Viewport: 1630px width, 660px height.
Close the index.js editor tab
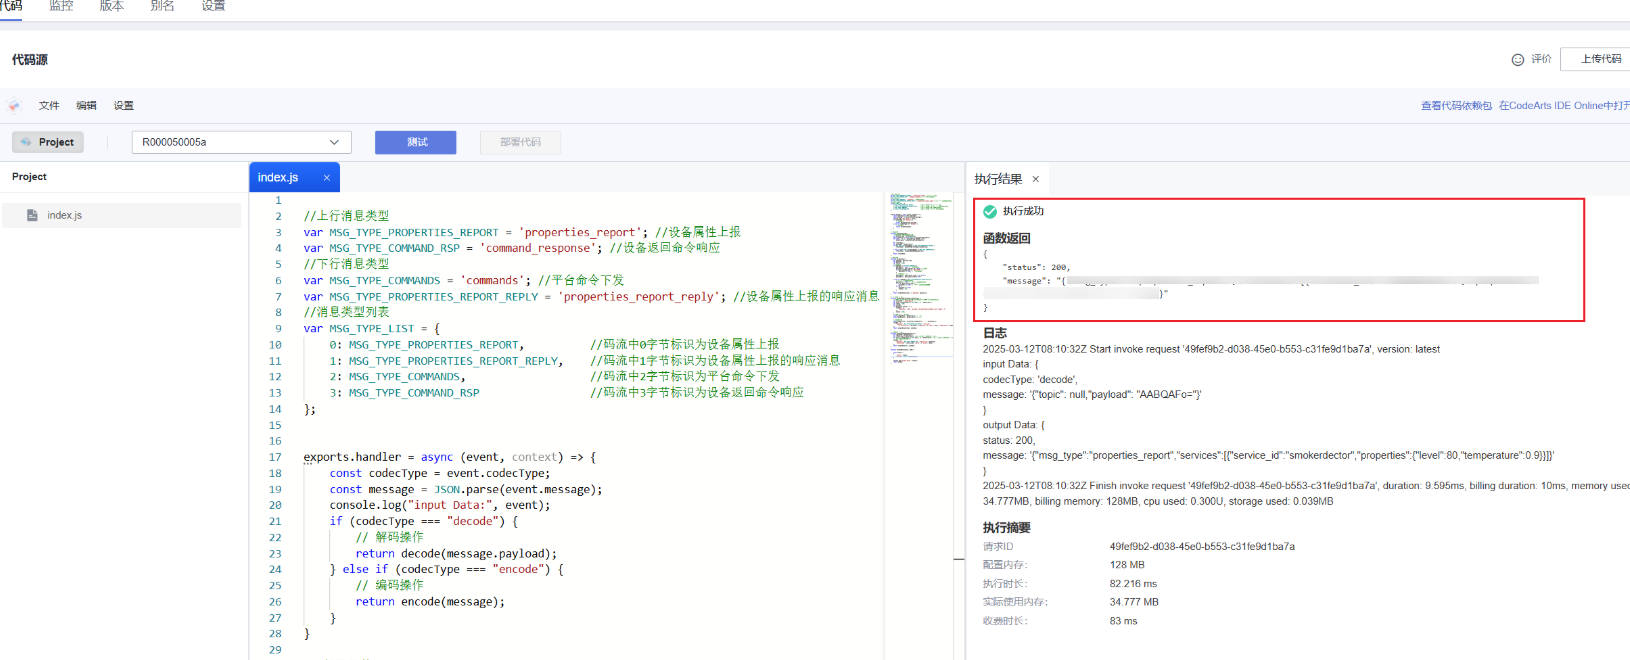click(x=326, y=177)
